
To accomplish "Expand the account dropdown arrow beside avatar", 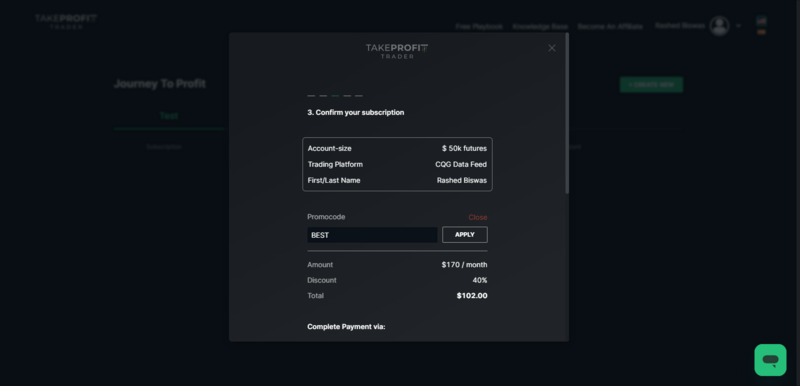I will [x=738, y=26].
